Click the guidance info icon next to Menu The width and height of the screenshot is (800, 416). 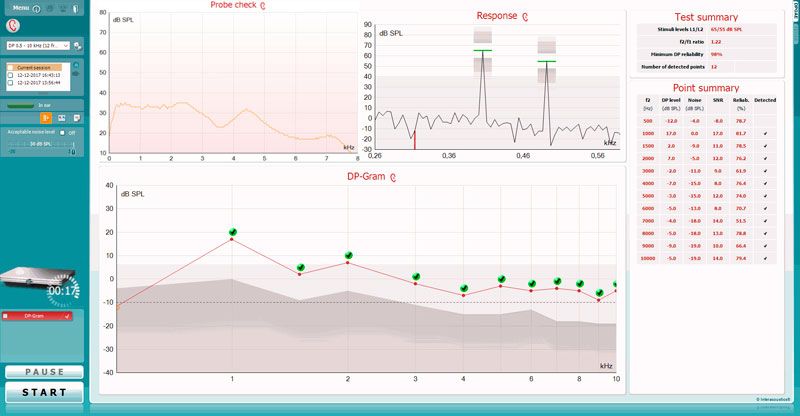[x=36, y=9]
